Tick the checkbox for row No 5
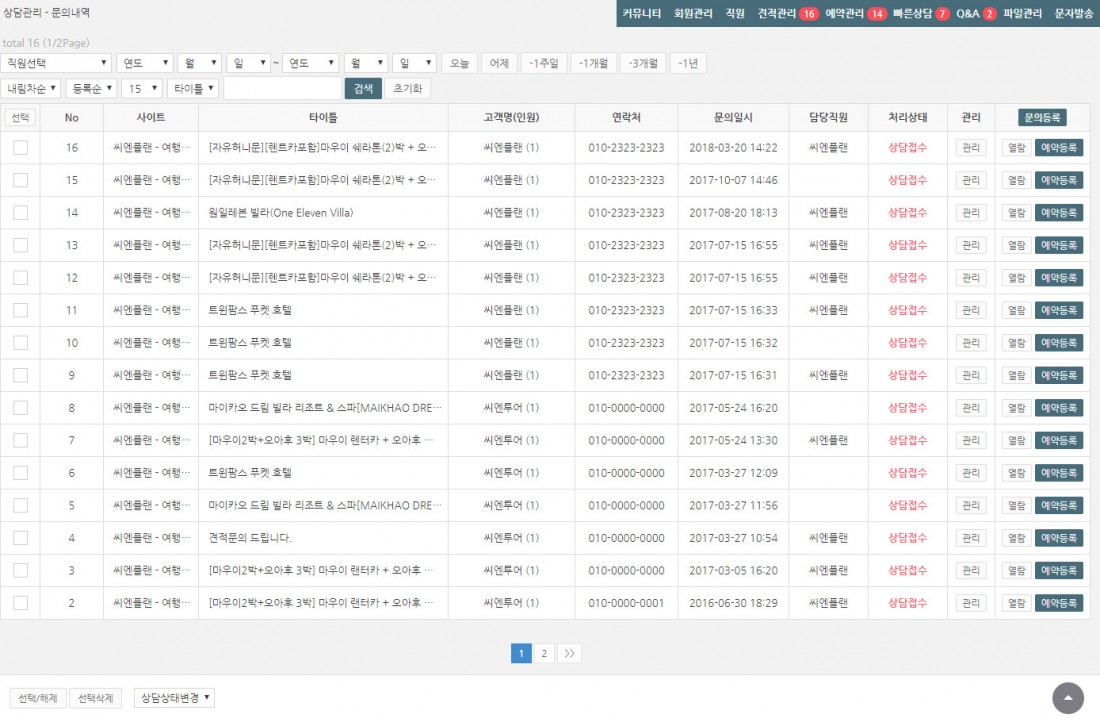Viewport: 1100px width, 722px height. (20, 505)
